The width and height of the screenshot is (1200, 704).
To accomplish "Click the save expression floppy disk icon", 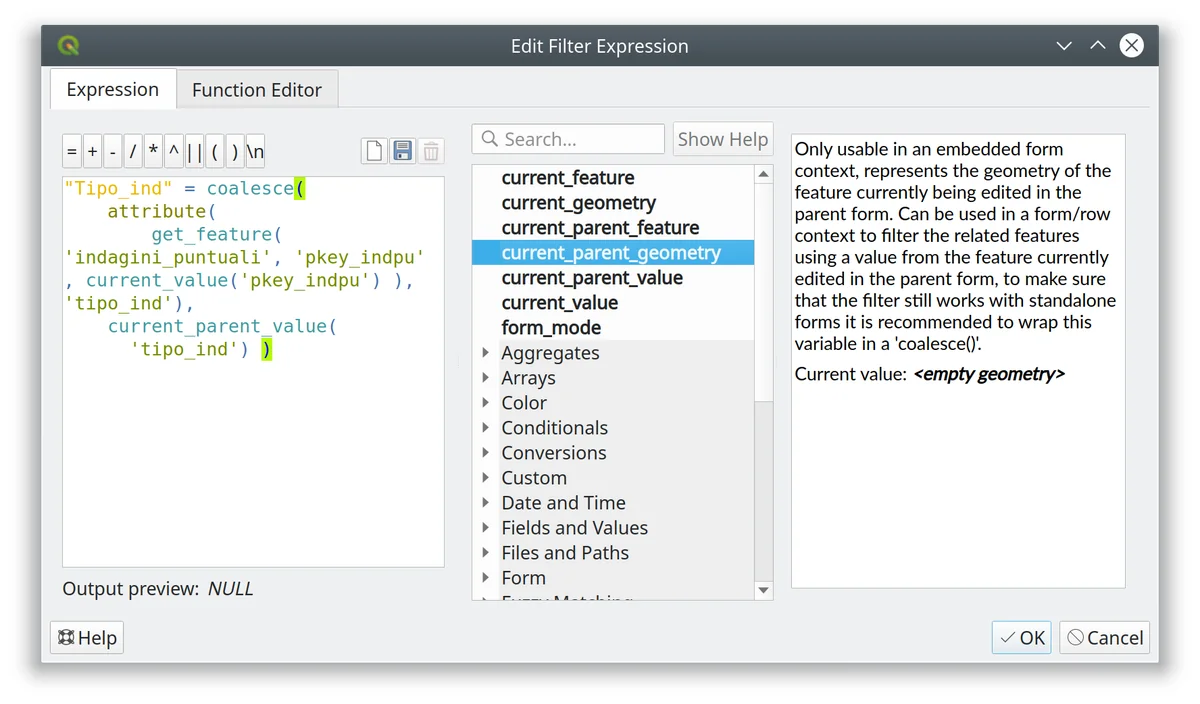I will click(402, 151).
